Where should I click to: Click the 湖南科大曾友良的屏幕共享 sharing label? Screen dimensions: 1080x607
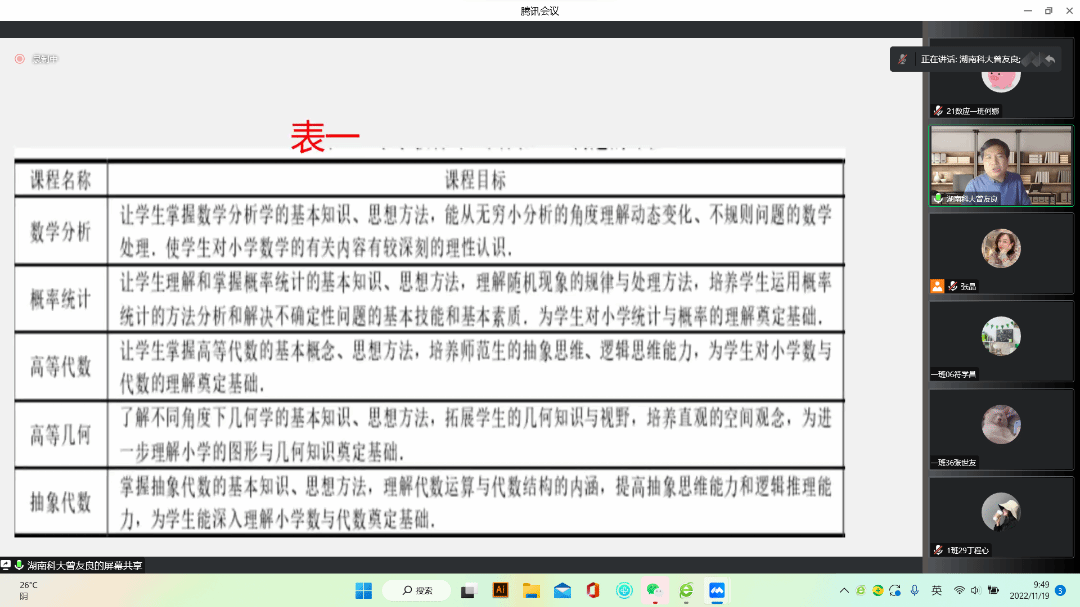click(84, 565)
